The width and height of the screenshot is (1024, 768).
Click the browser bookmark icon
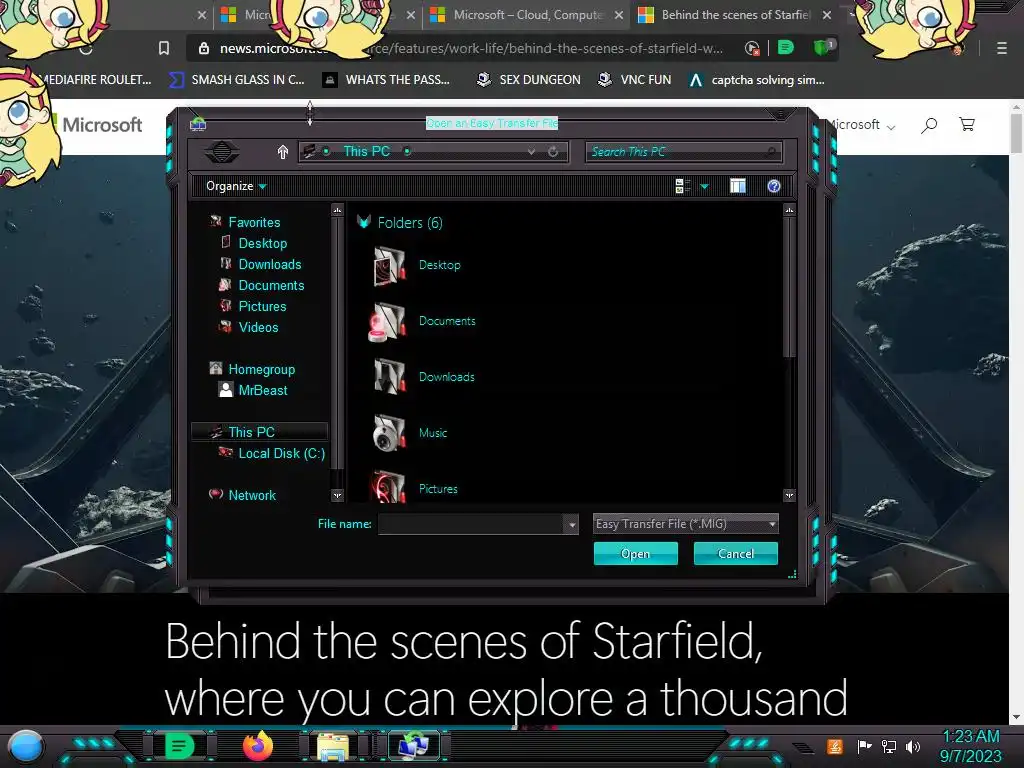(164, 48)
